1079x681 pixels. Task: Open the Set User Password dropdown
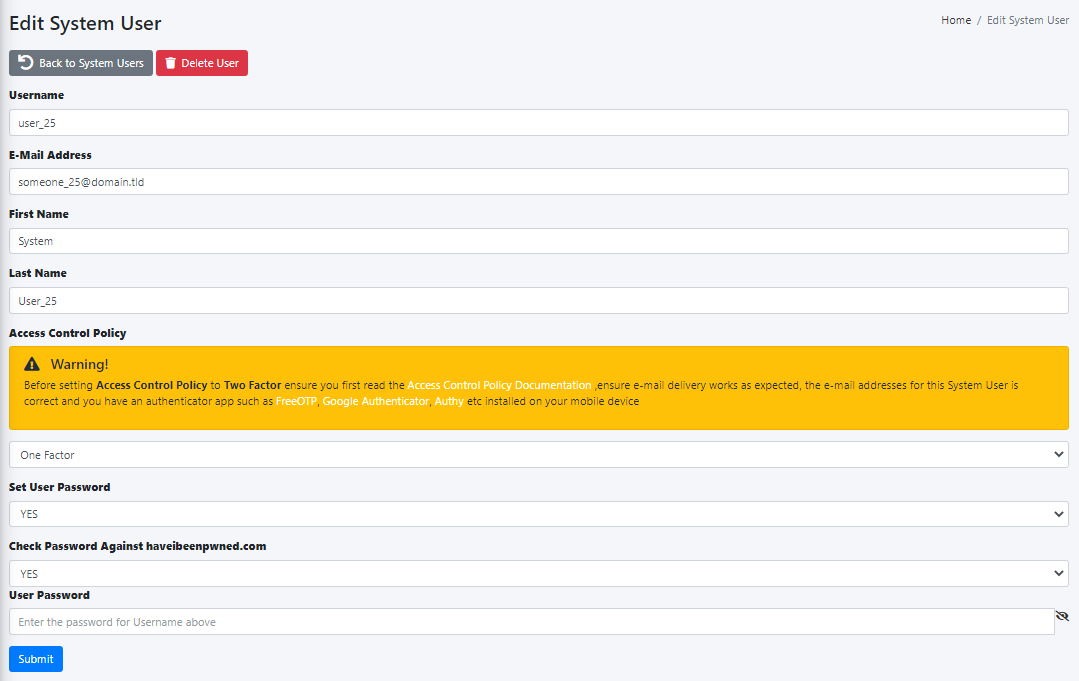click(x=539, y=514)
